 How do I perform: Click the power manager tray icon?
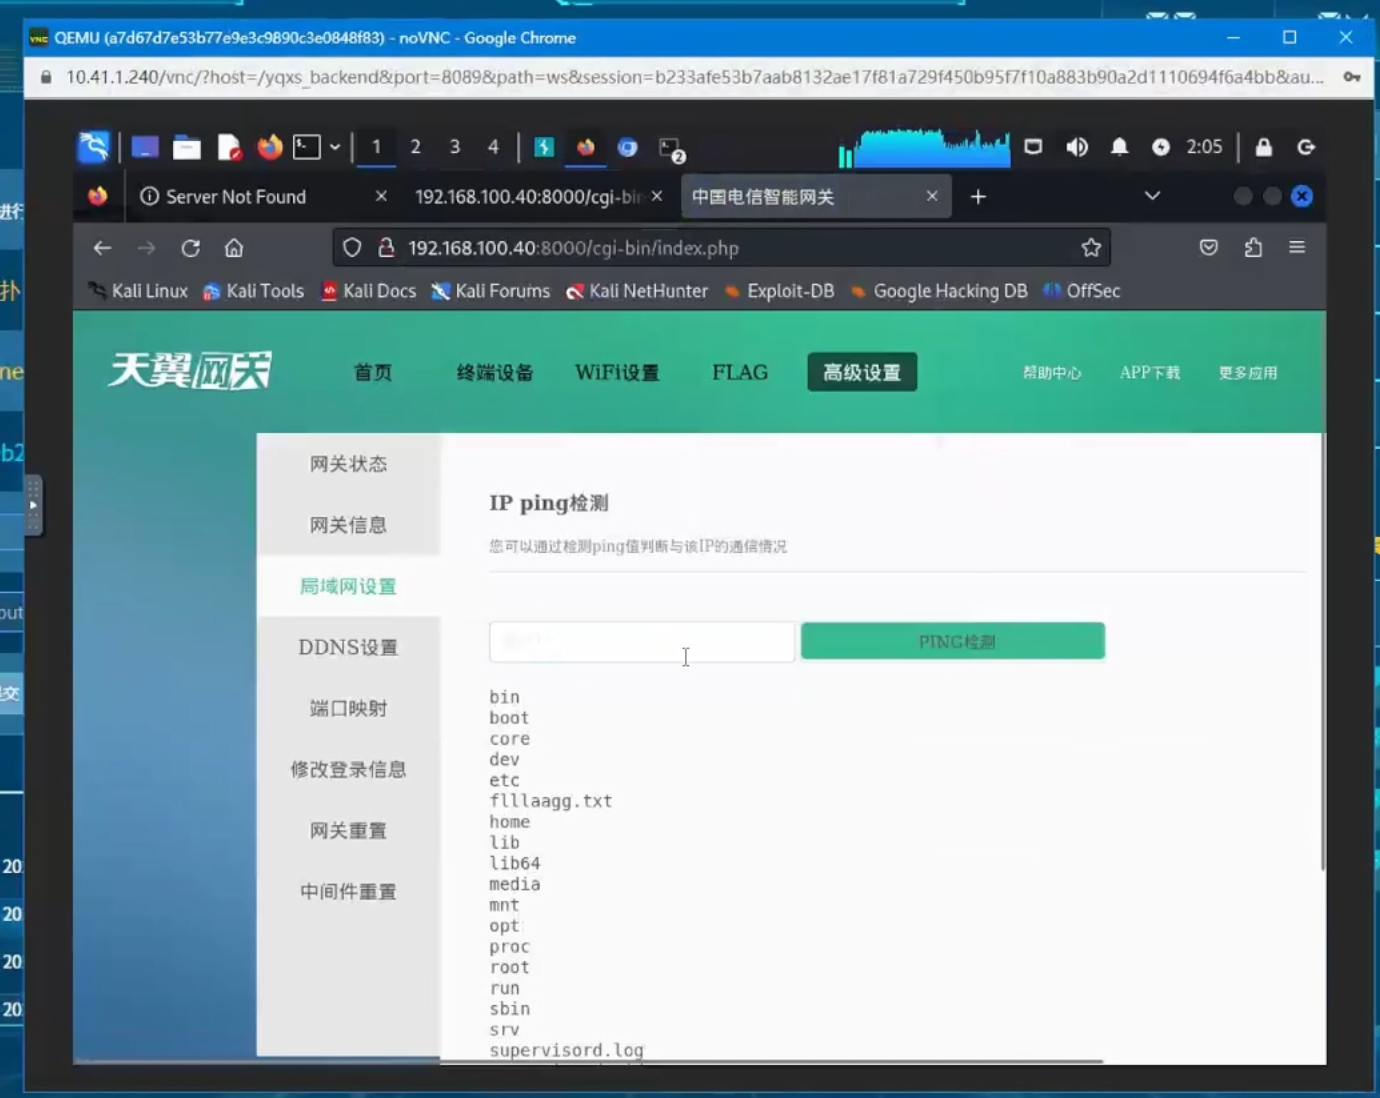[x=1160, y=147]
